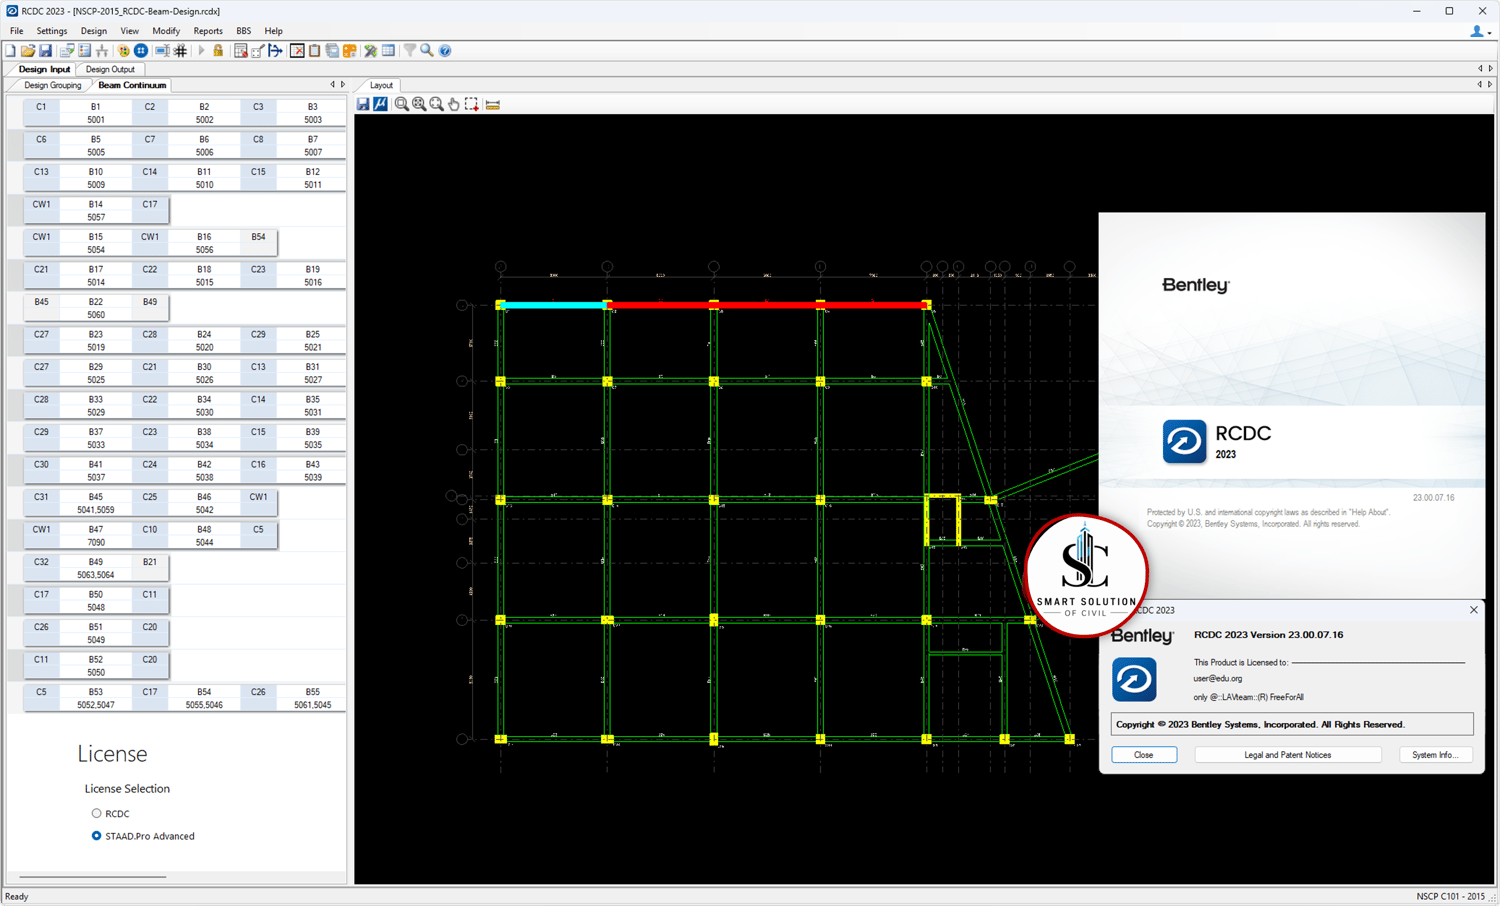Viewport: 1500px width, 906px height.
Task: Select beam B47 7090 in the list
Action: coord(96,536)
